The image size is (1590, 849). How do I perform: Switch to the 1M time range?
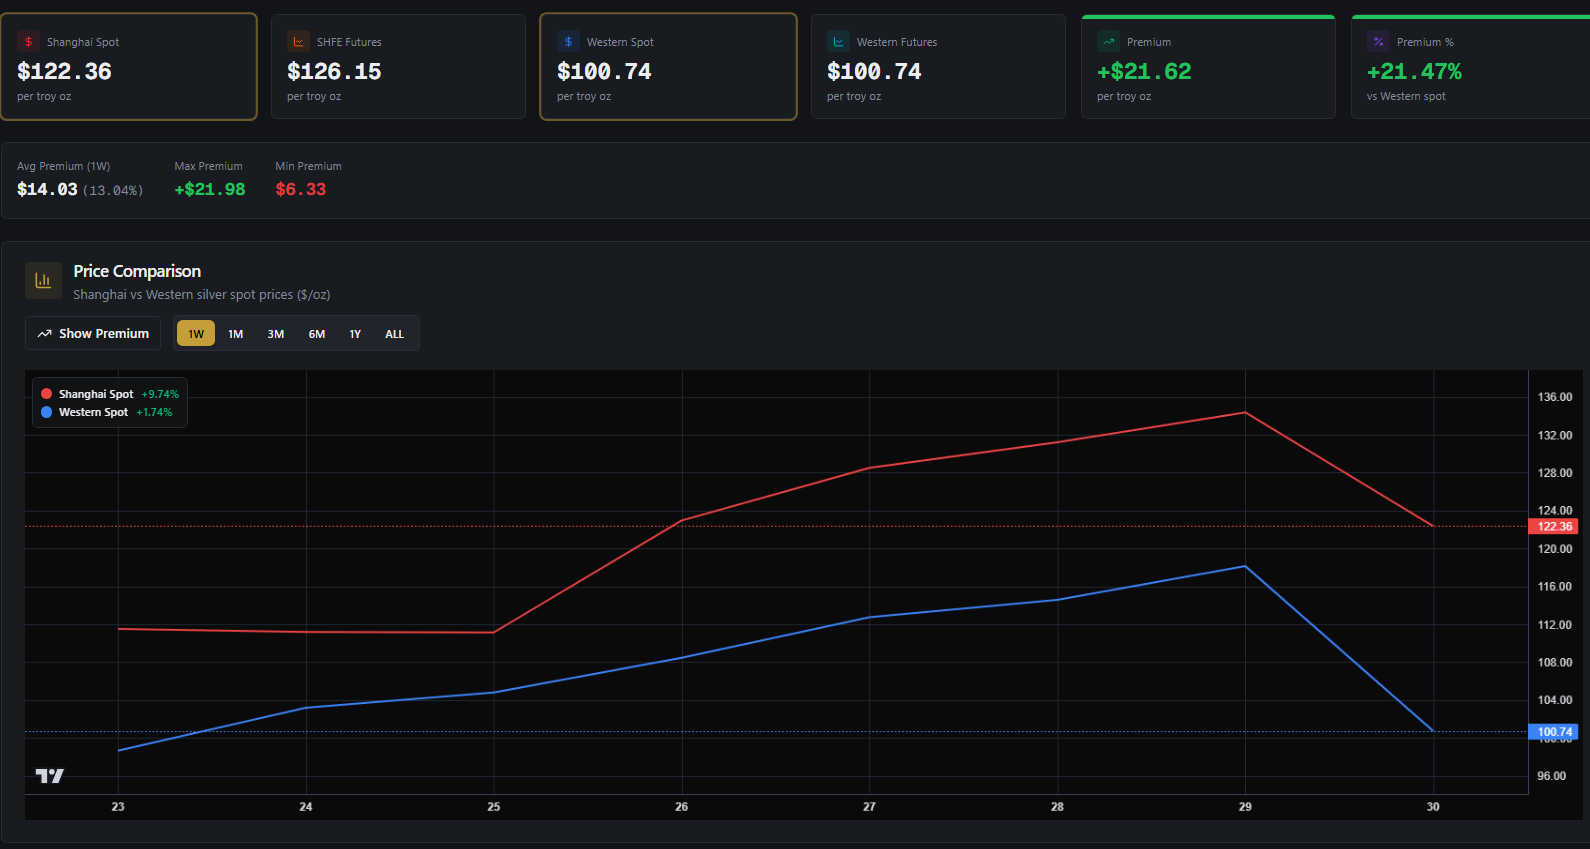(236, 334)
